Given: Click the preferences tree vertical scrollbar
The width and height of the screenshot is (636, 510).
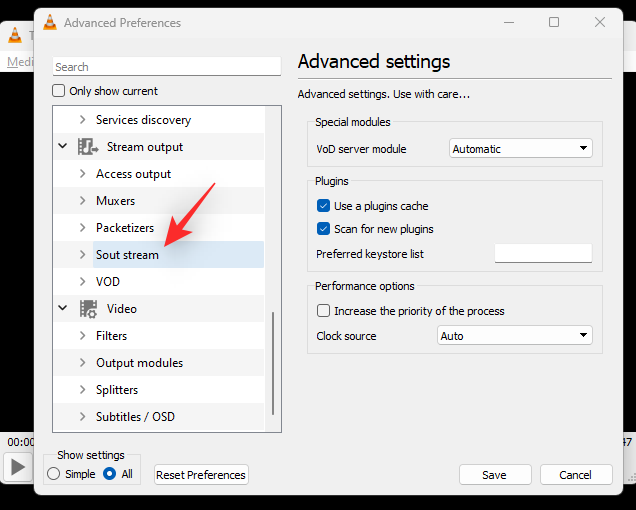Looking at the screenshot, I should point(273,363).
